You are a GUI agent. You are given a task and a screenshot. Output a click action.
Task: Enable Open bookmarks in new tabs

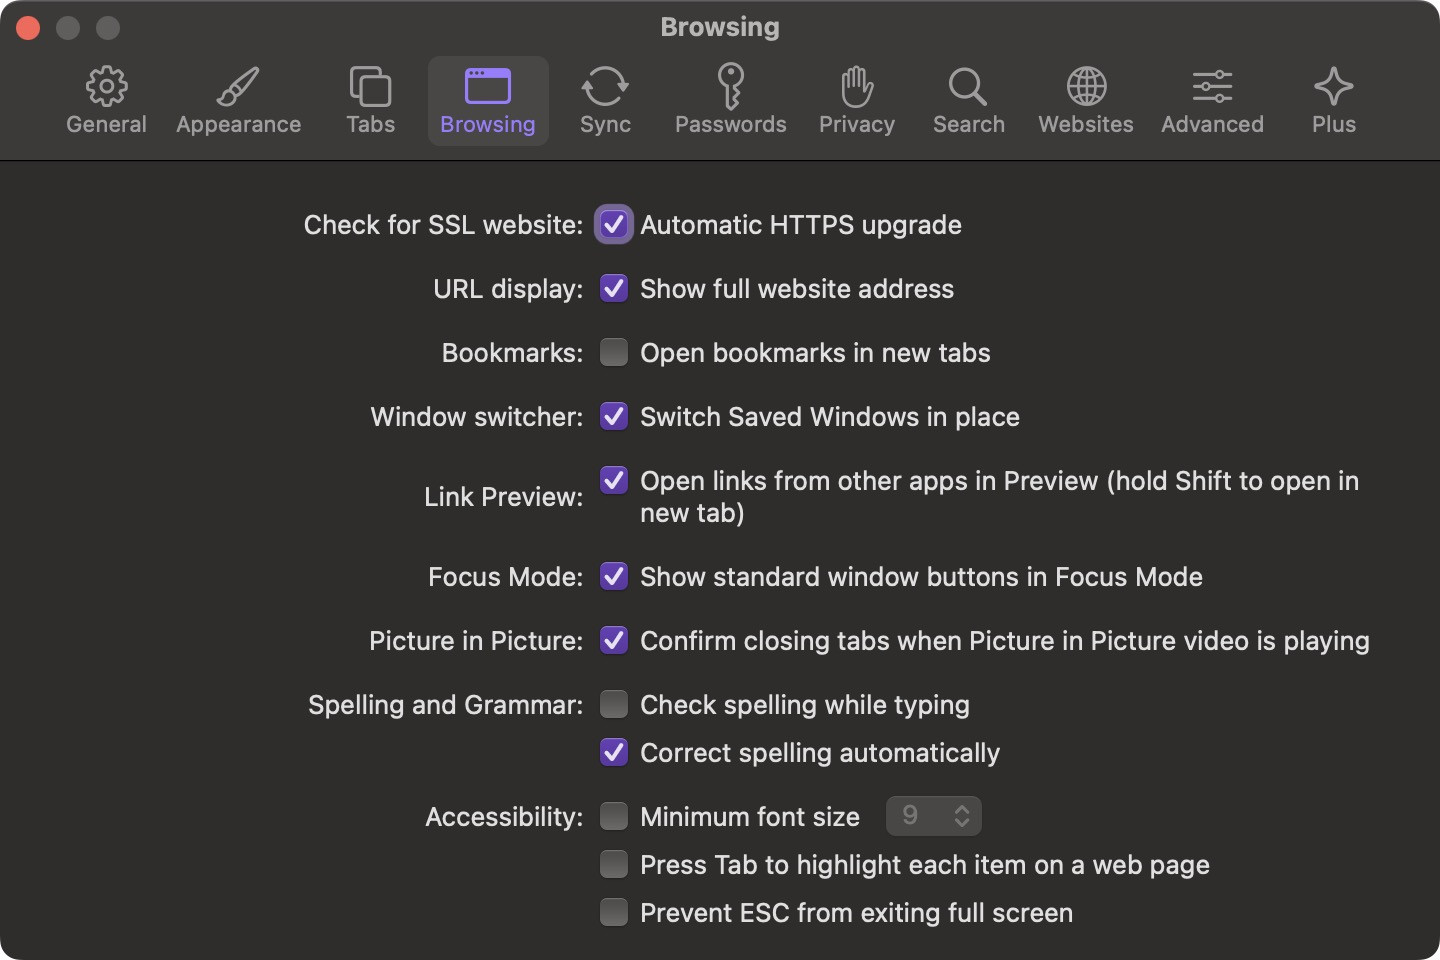pyautogui.click(x=614, y=353)
